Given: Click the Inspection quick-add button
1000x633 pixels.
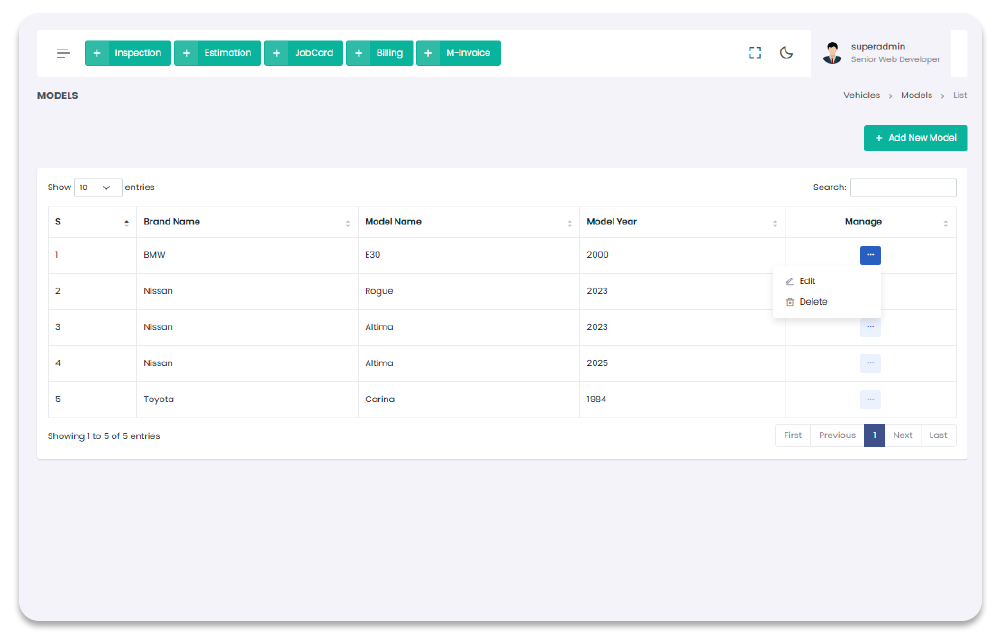Looking at the screenshot, I should click(127, 54).
